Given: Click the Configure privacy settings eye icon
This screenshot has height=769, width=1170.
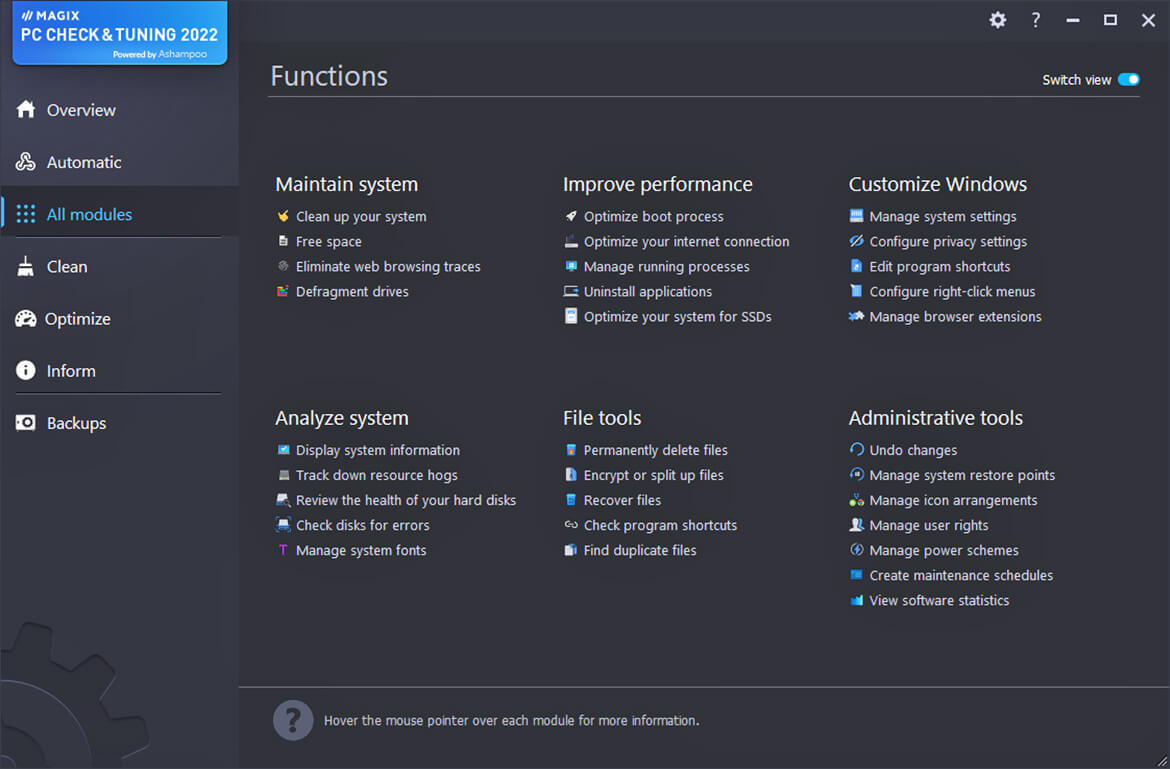Looking at the screenshot, I should [856, 241].
